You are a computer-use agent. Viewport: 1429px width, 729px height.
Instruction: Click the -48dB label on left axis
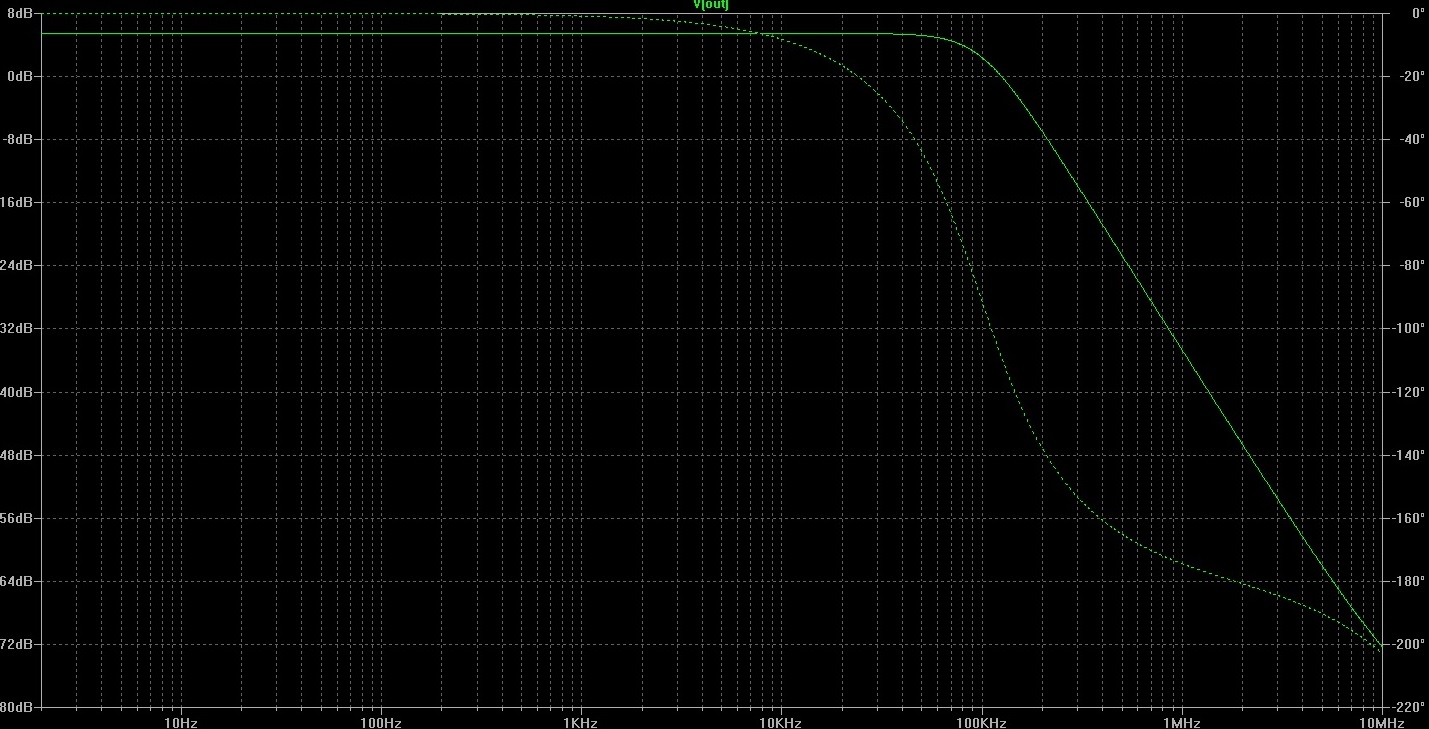(18, 455)
